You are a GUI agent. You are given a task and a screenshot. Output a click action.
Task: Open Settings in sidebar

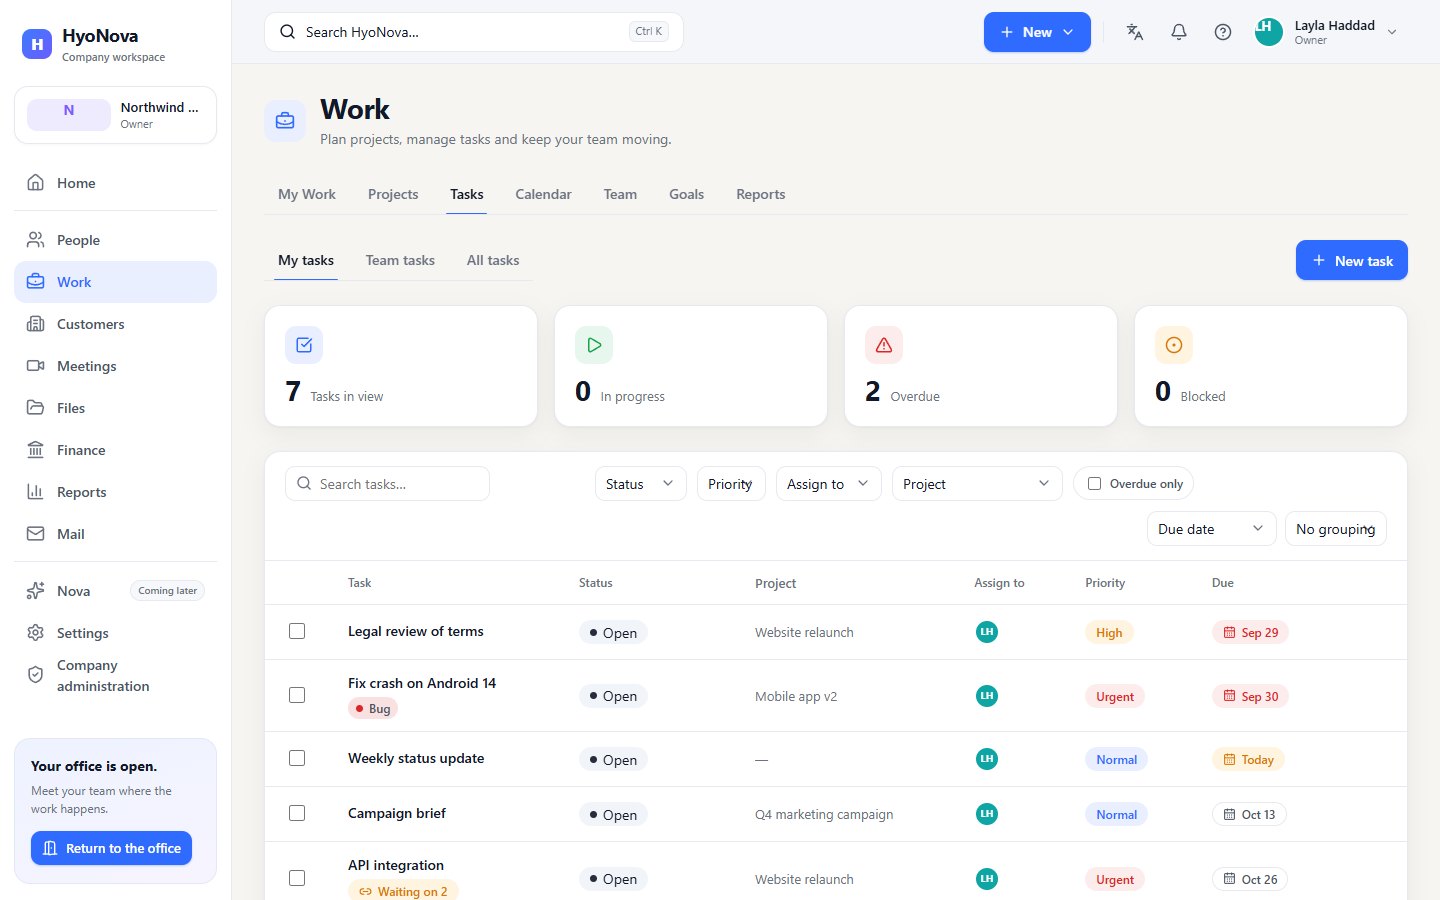(x=115, y=633)
